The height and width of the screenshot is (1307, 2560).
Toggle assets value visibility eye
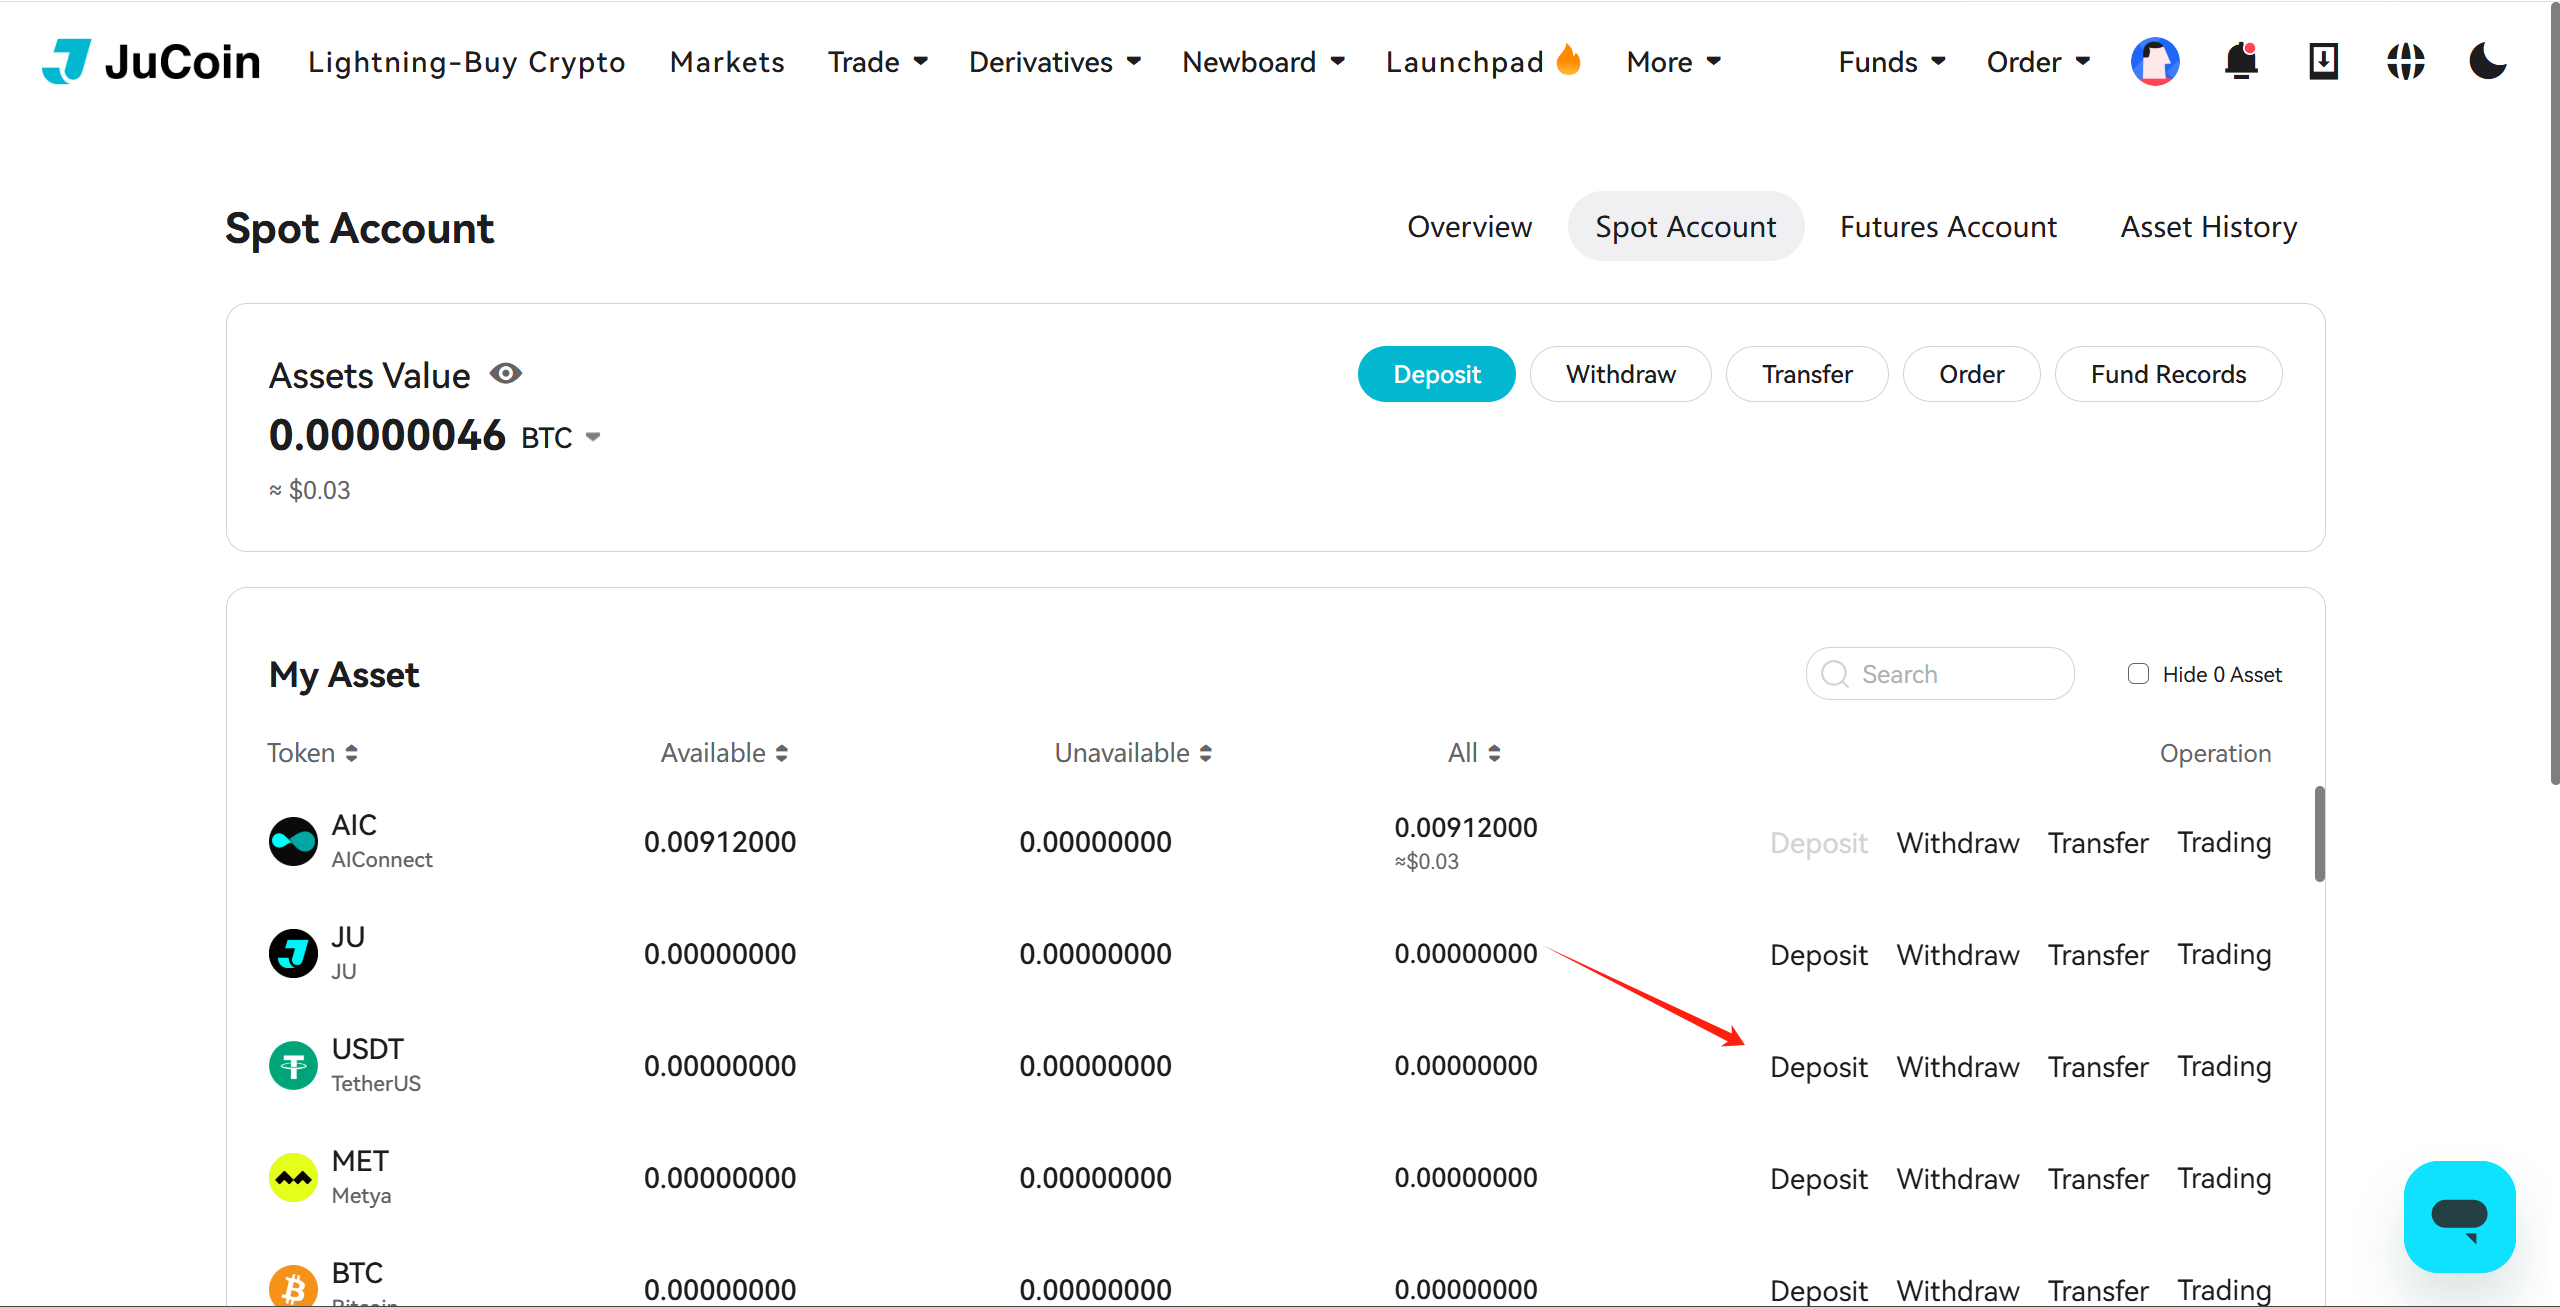(x=506, y=374)
